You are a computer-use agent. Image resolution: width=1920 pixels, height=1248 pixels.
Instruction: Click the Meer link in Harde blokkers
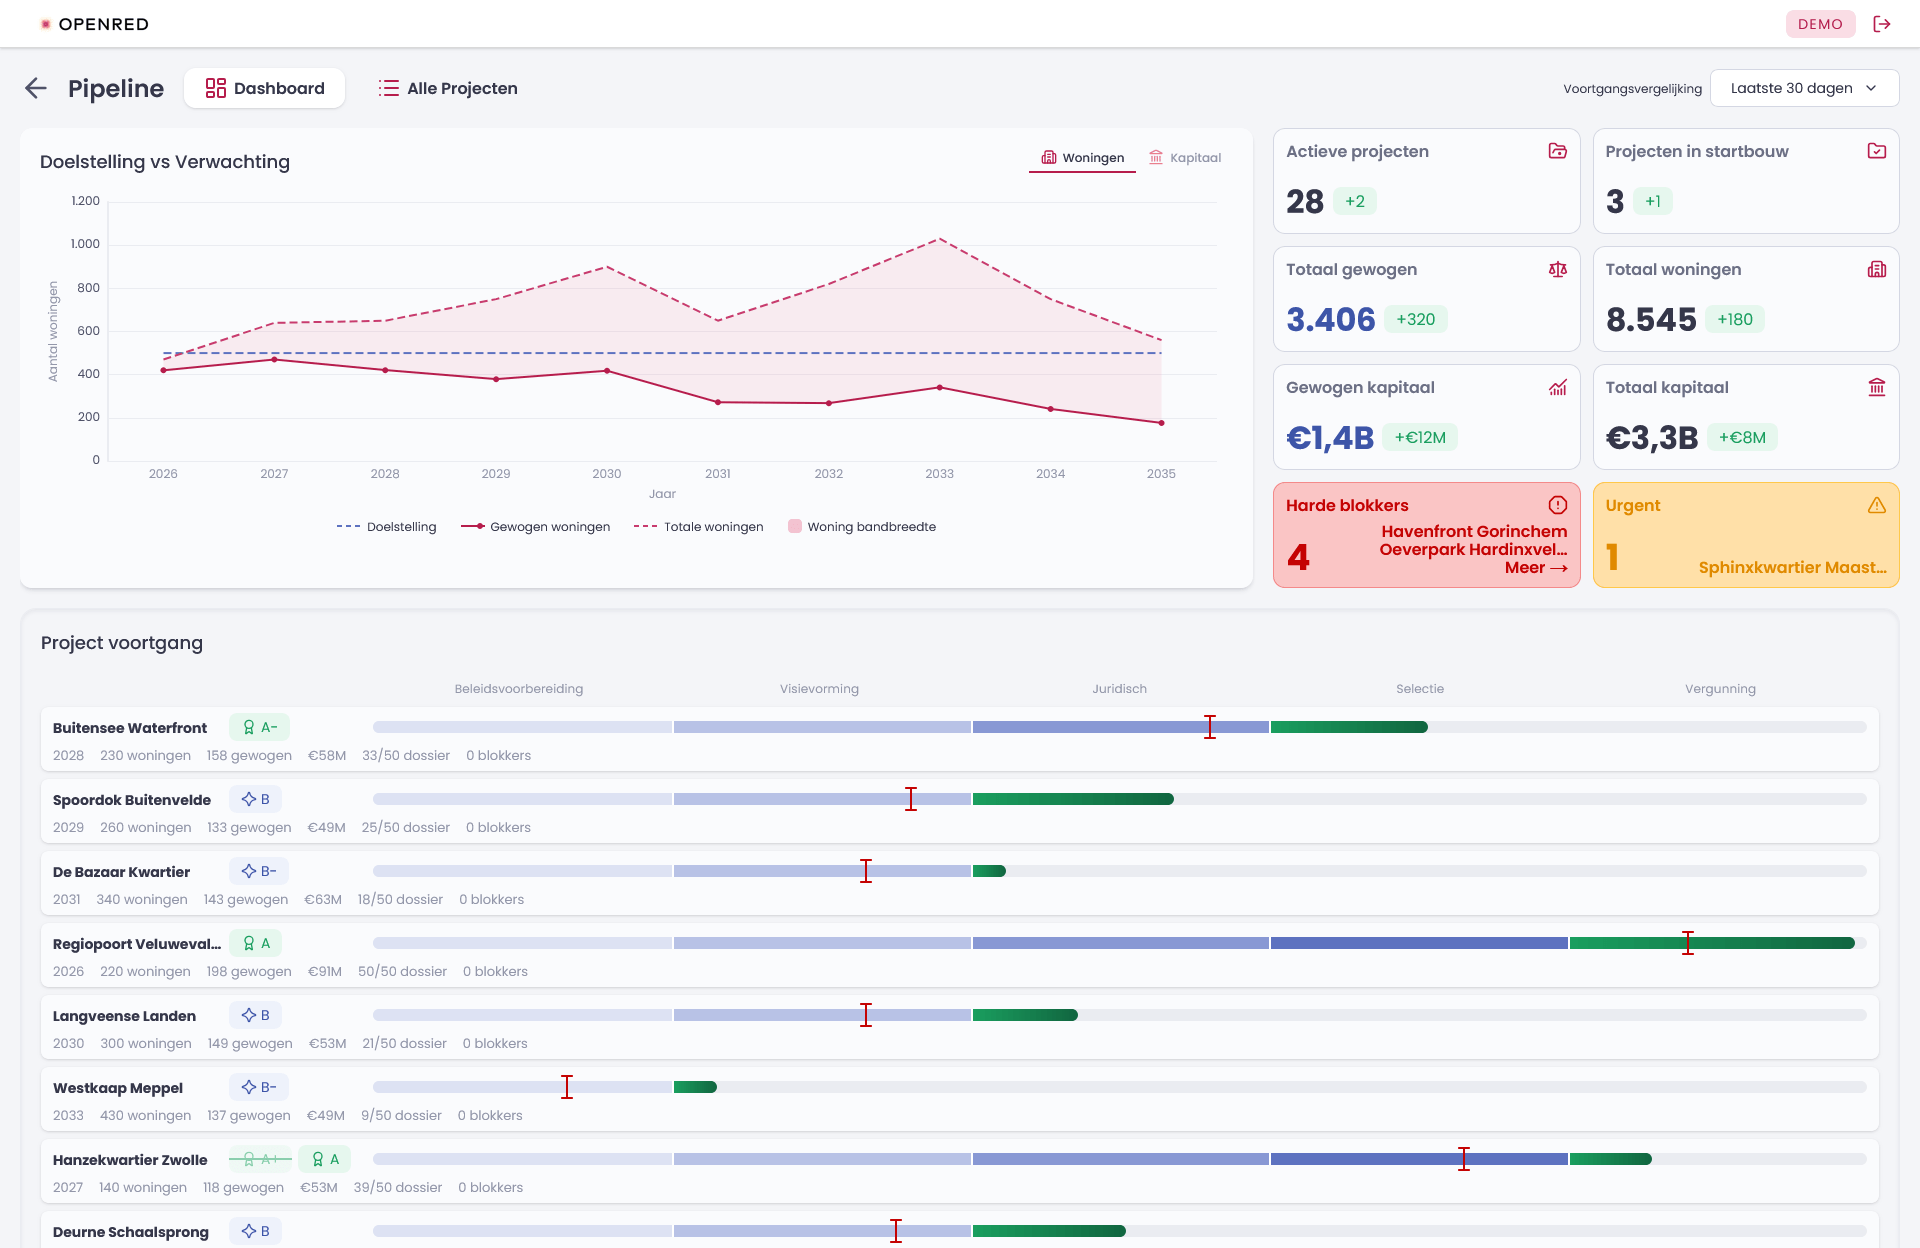pyautogui.click(x=1536, y=568)
